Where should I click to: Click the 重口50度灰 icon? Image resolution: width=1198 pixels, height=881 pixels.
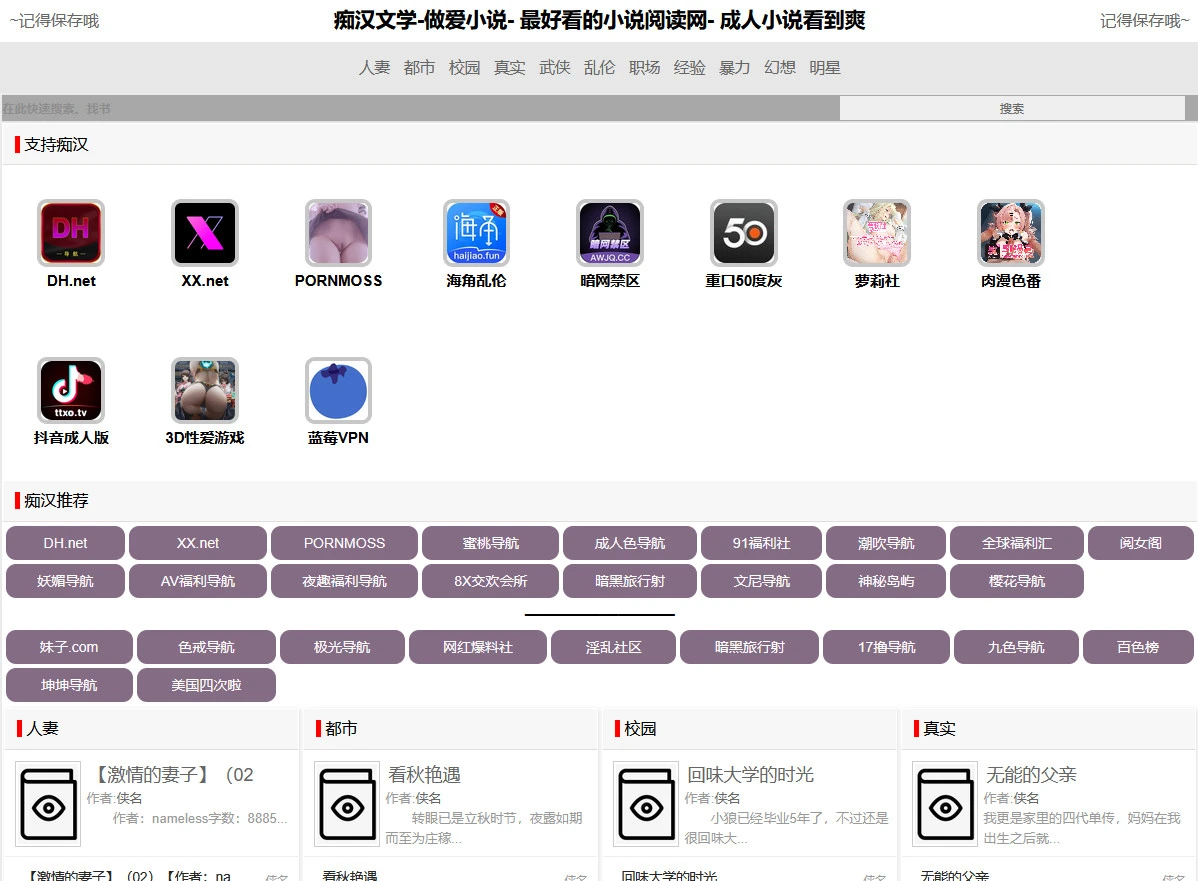tap(743, 231)
